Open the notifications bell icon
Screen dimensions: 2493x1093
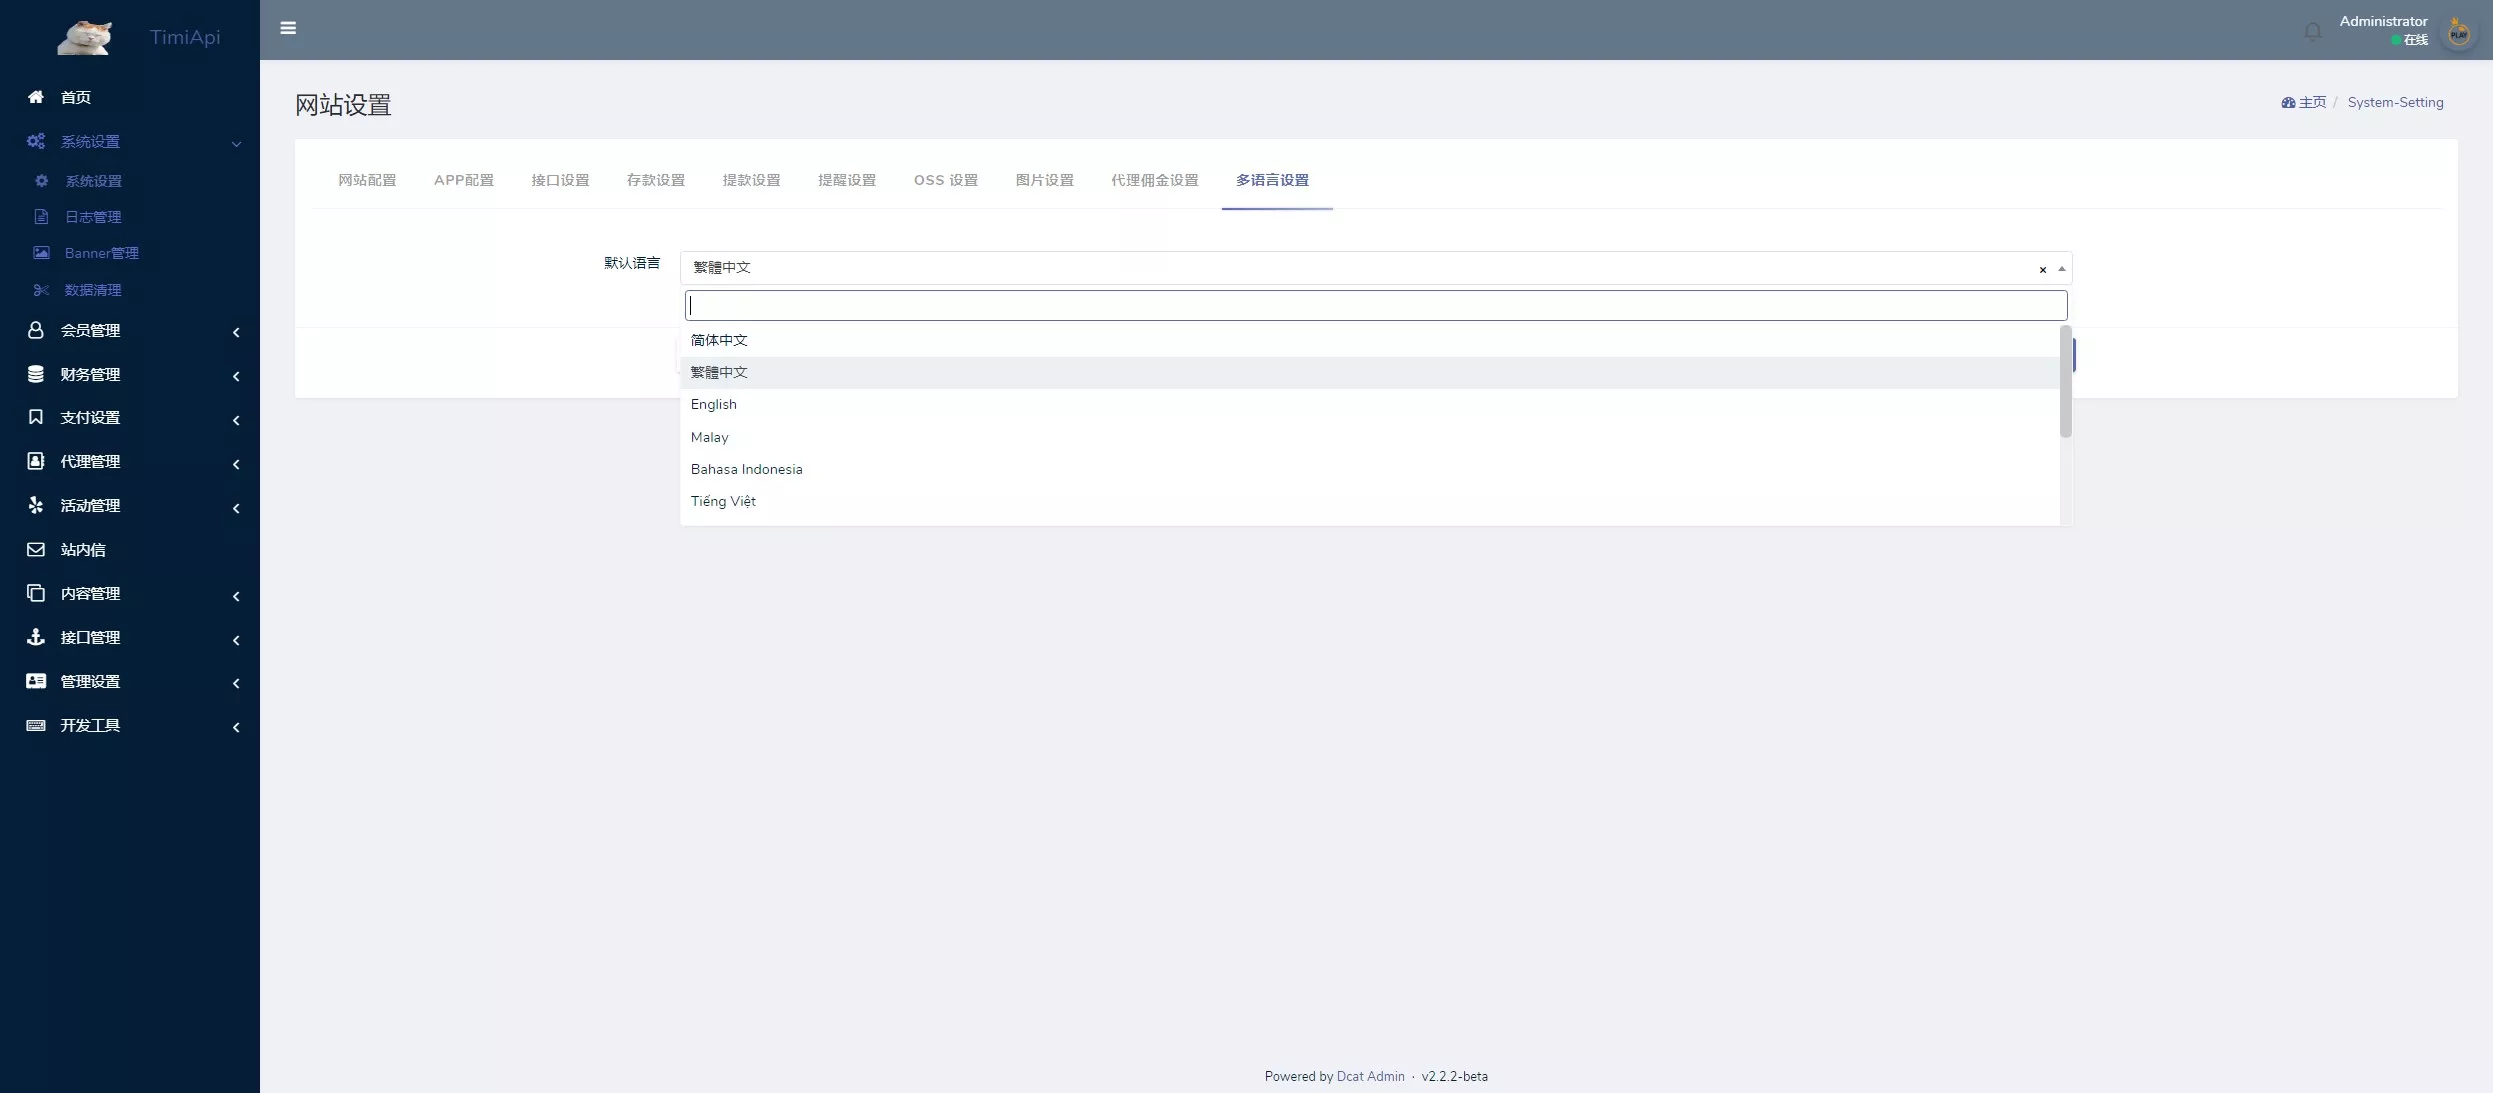tap(2312, 32)
